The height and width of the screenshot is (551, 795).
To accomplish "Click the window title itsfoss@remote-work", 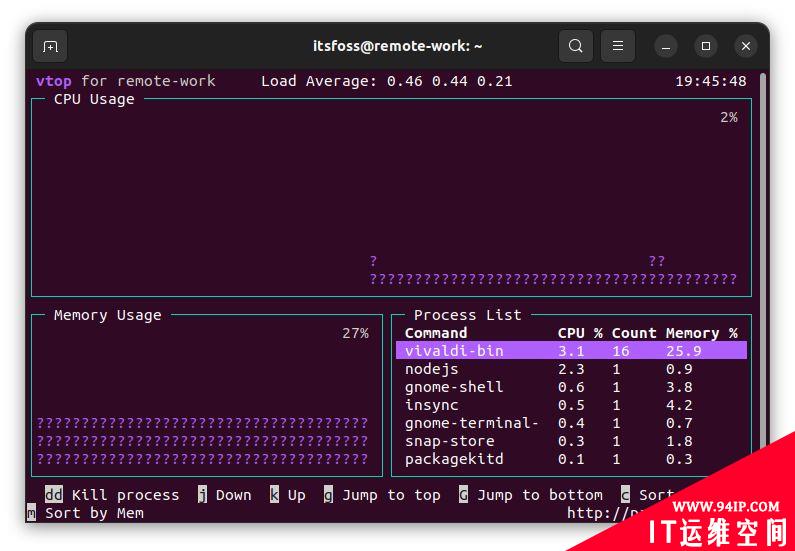I will tap(397, 46).
